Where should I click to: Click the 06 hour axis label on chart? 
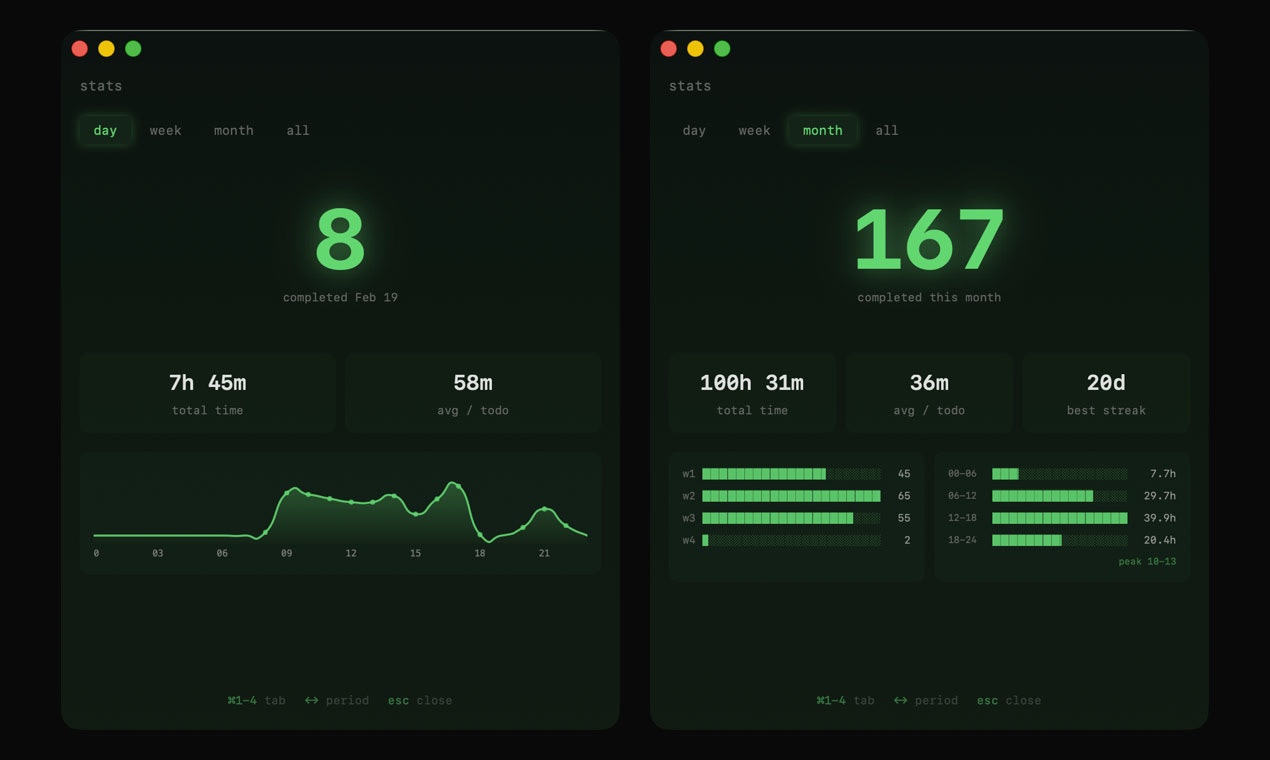tap(222, 553)
